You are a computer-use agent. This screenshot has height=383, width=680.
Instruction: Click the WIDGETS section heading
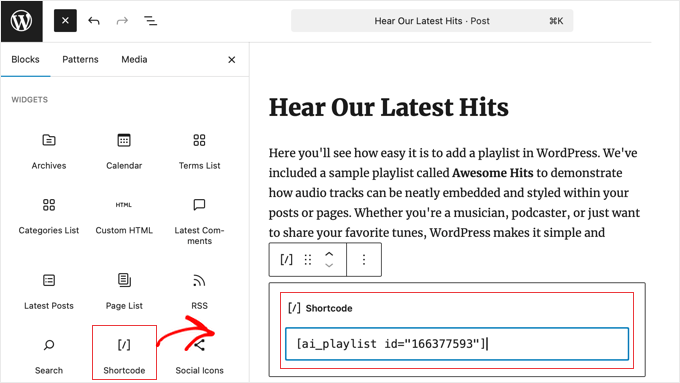pos(29,100)
